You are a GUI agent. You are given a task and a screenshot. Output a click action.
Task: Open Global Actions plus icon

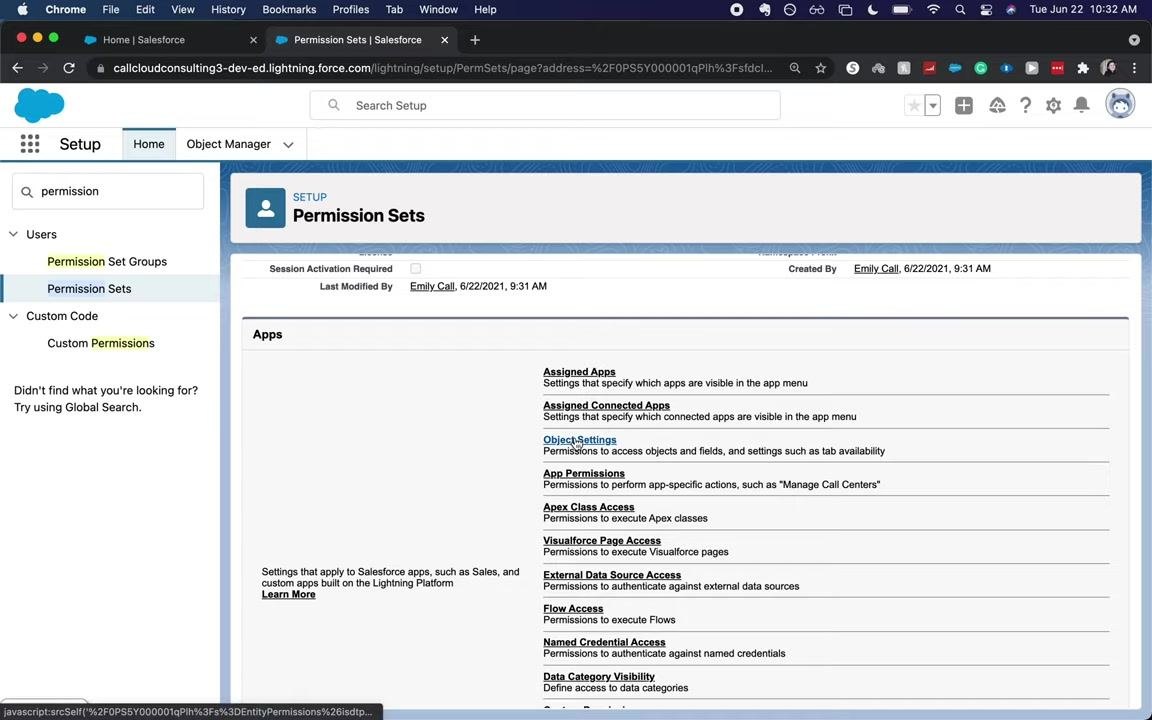coord(964,105)
